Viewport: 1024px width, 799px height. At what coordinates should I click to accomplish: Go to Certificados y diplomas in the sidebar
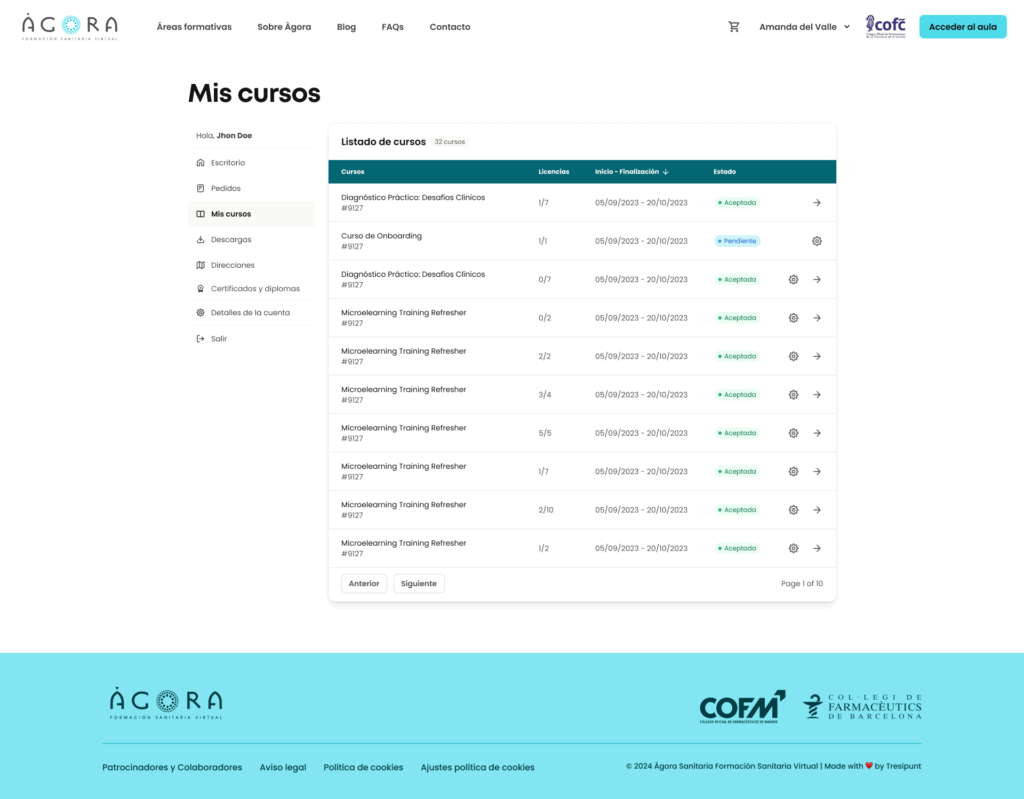tap(255, 289)
